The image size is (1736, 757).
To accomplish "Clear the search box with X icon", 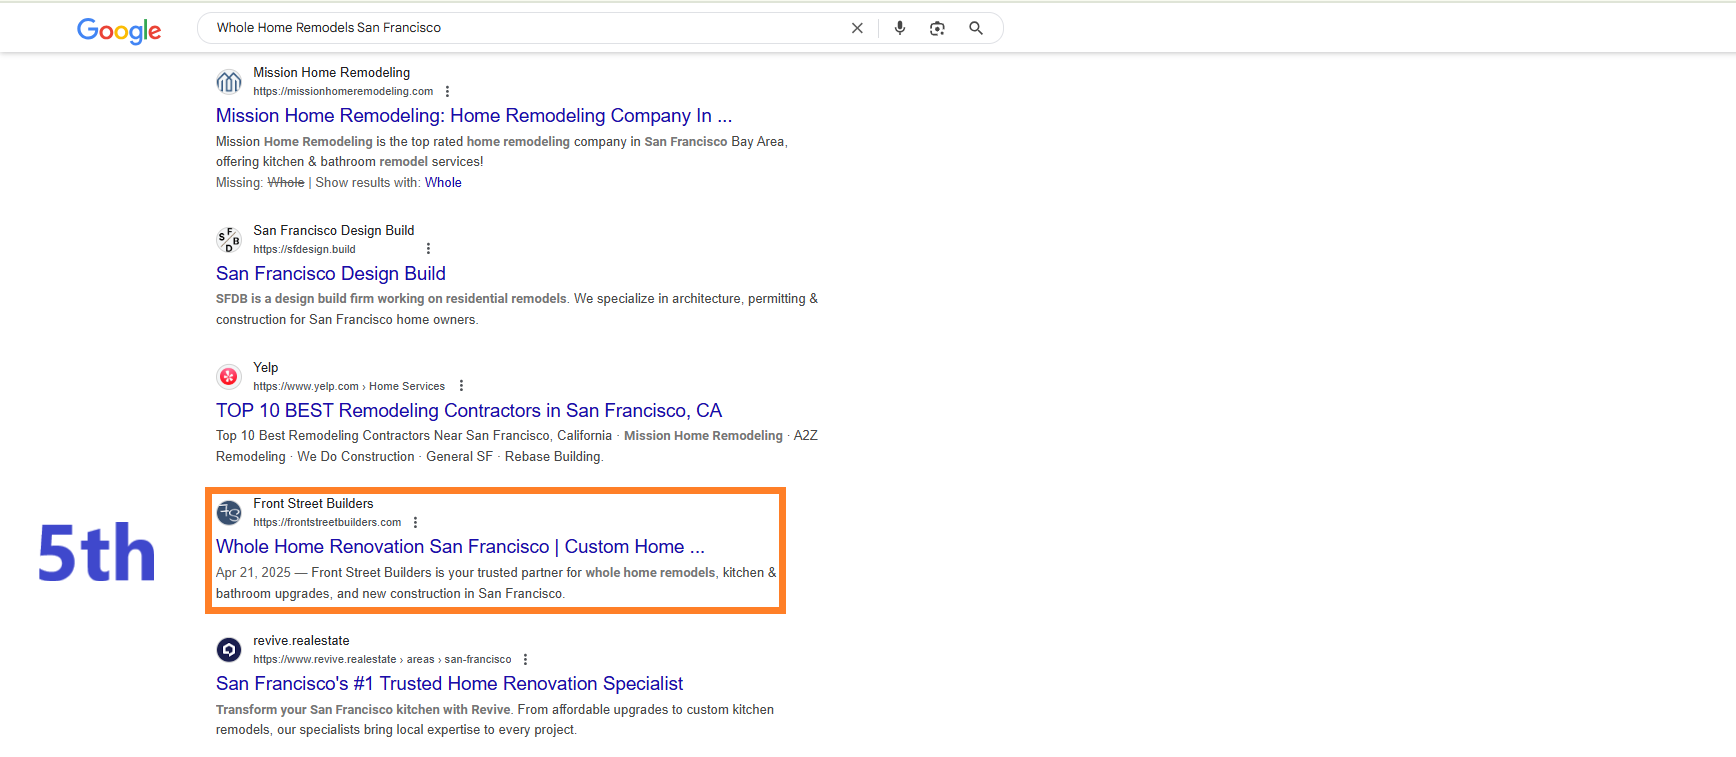I will tap(857, 28).
